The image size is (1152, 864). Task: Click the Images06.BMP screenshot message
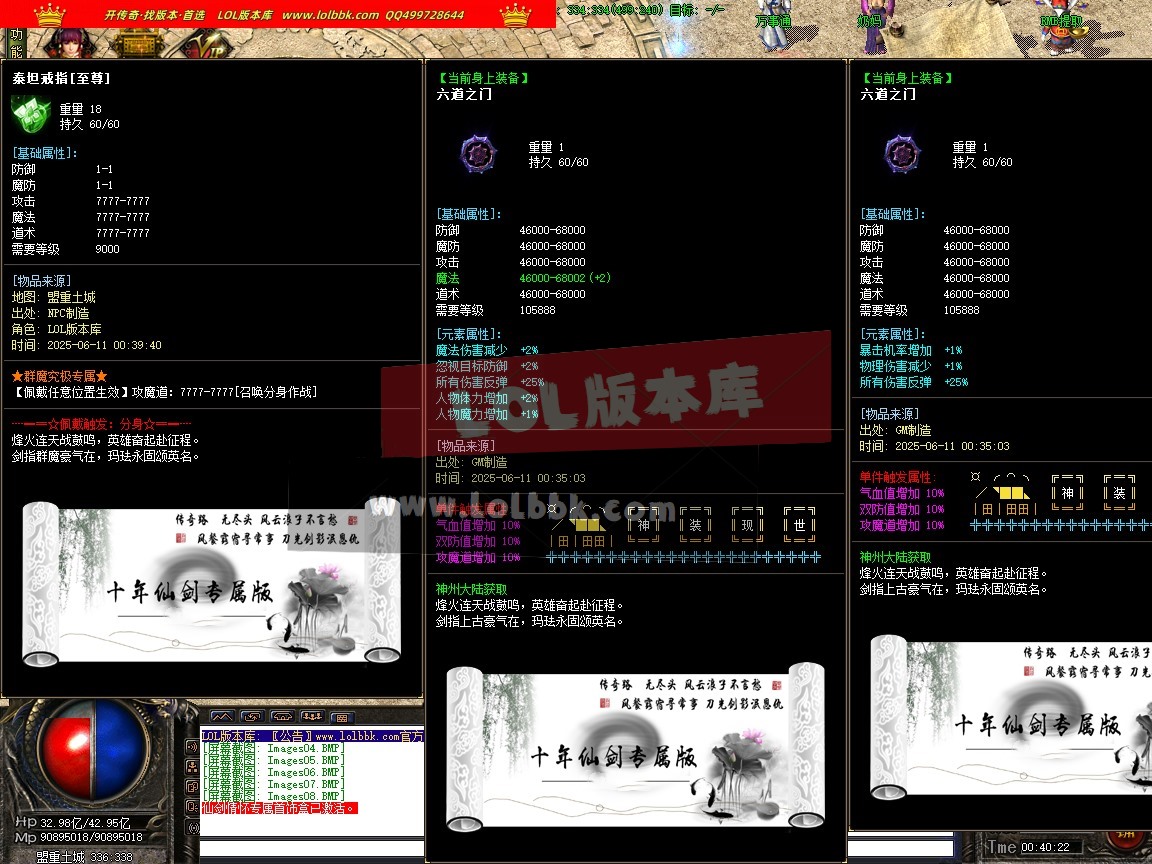[x=273, y=772]
